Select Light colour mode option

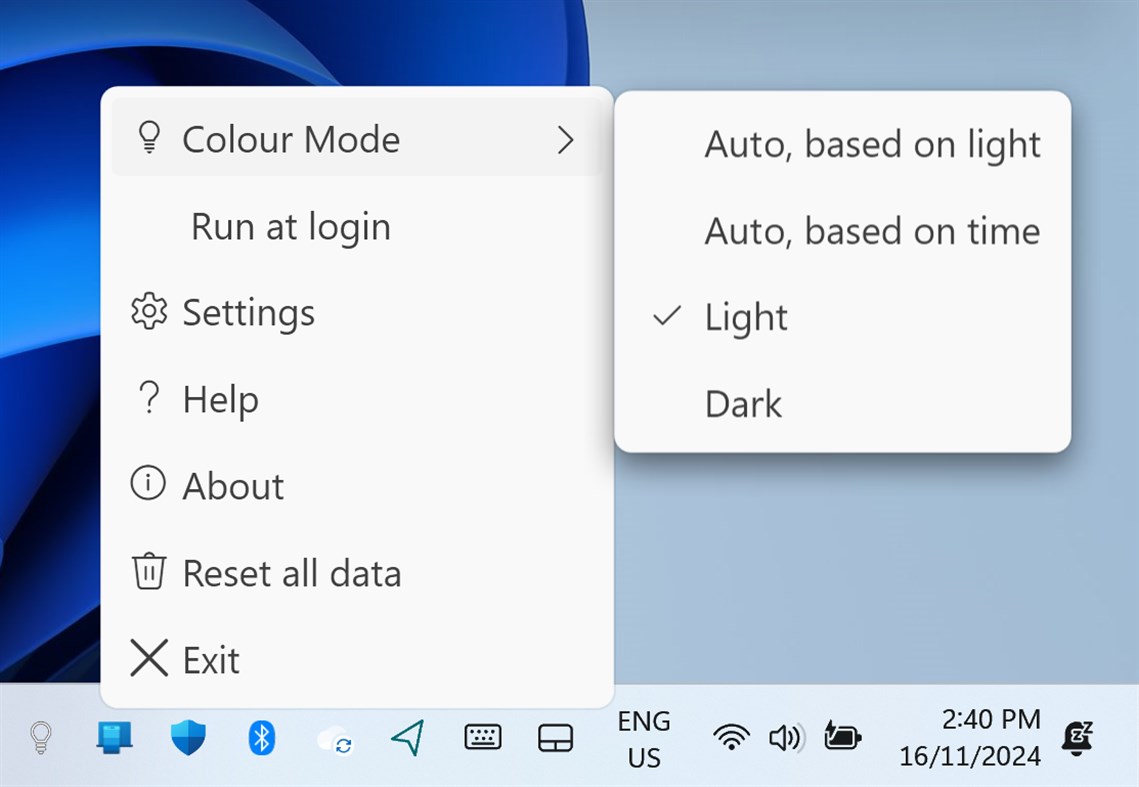coord(746,318)
